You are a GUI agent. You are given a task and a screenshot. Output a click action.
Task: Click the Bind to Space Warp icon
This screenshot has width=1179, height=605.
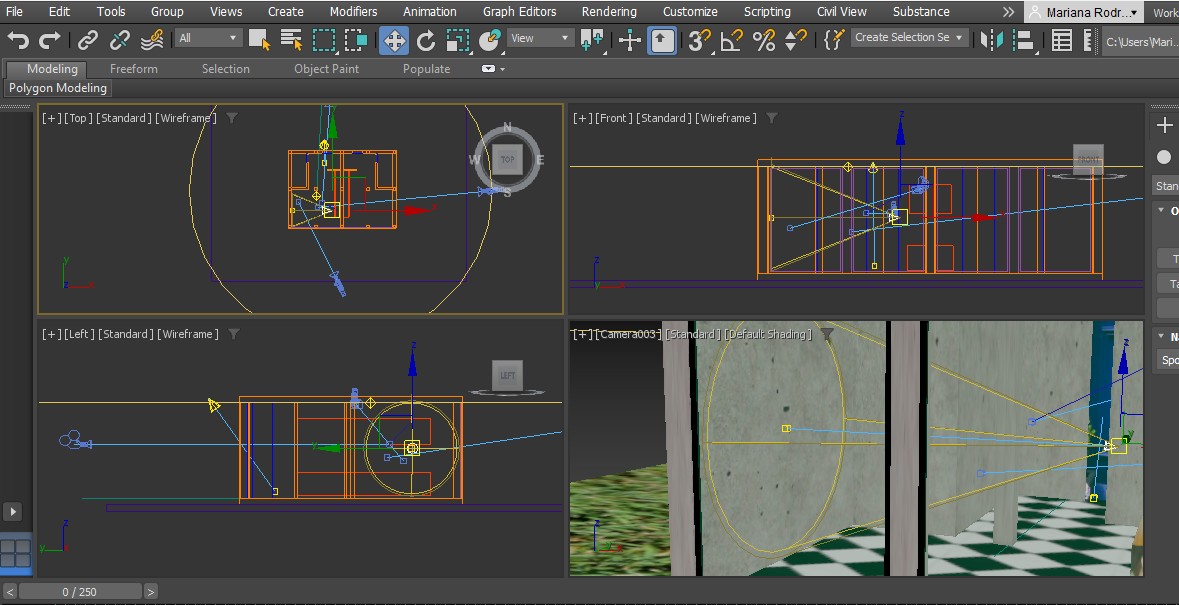(x=152, y=40)
